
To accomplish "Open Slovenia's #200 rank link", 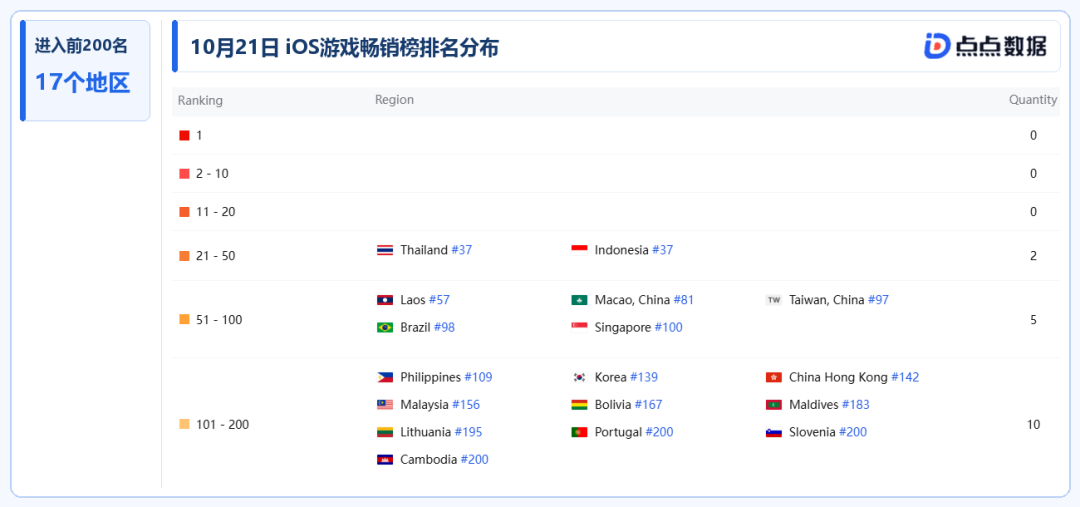I will tap(853, 432).
